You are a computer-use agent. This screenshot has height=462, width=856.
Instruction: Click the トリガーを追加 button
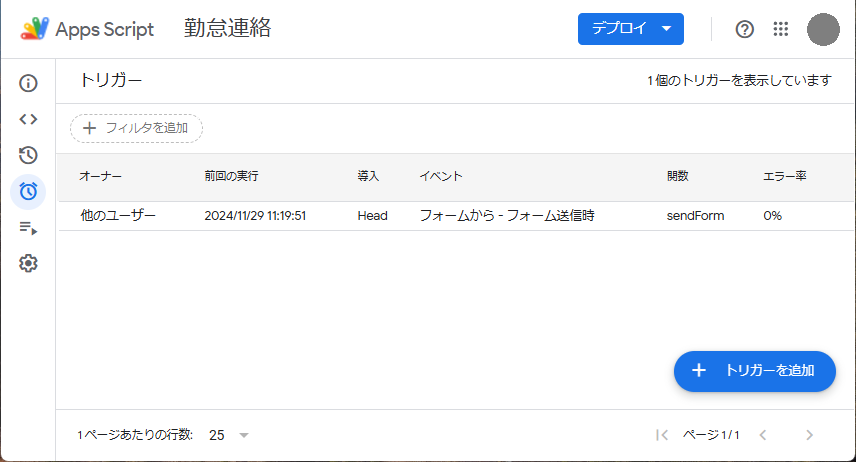[x=754, y=371]
